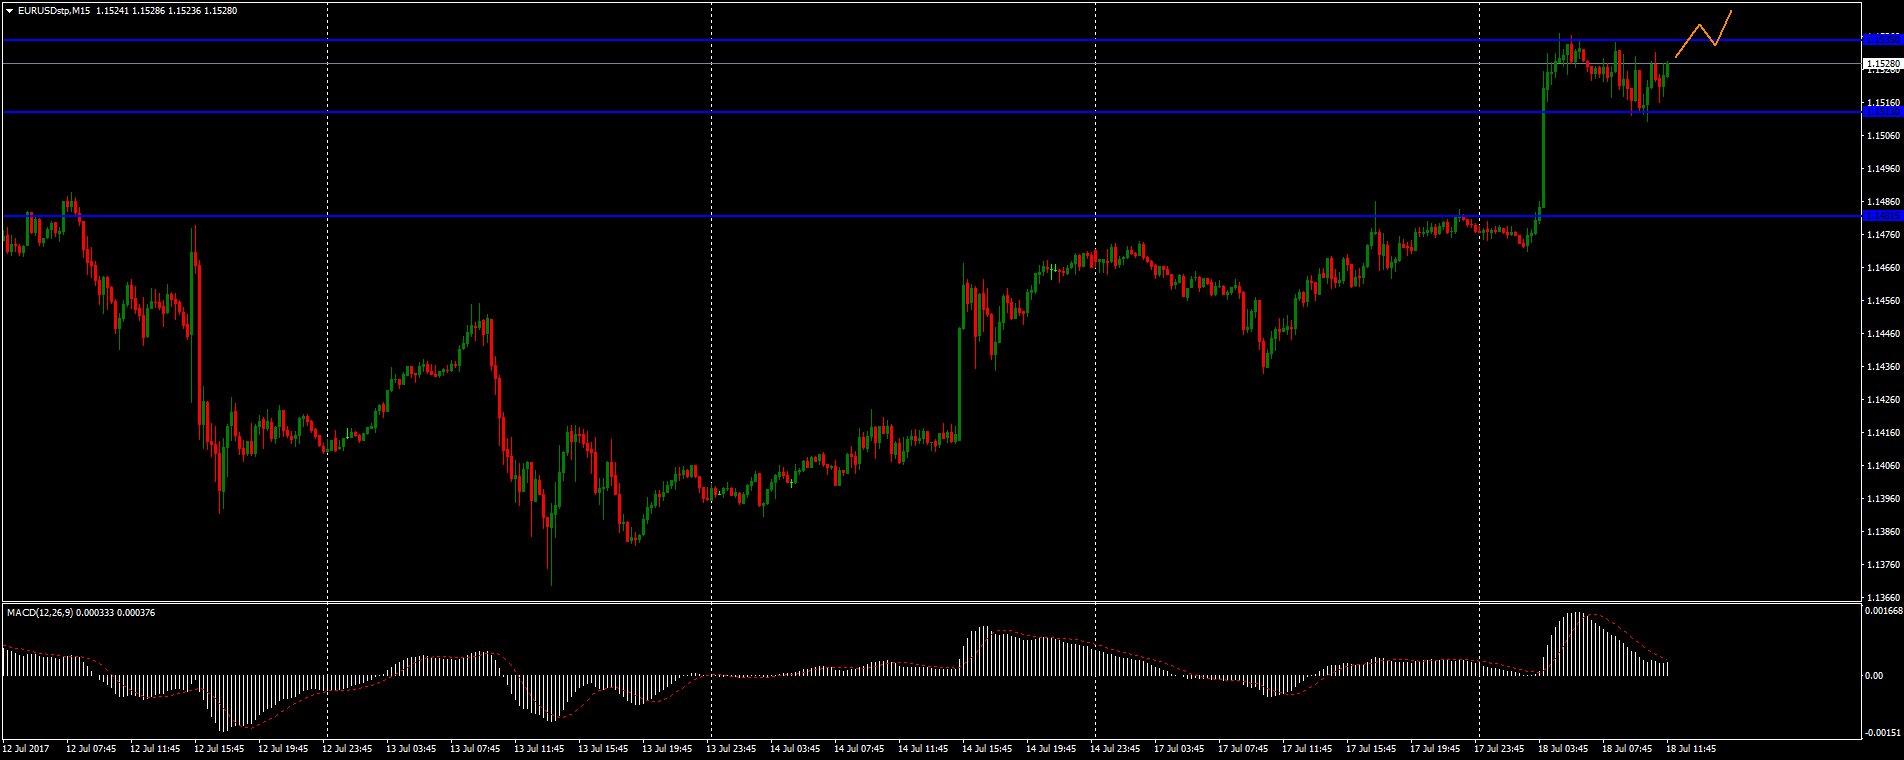
Task: Click the 1.14160 price scale value
Action: click(1883, 433)
